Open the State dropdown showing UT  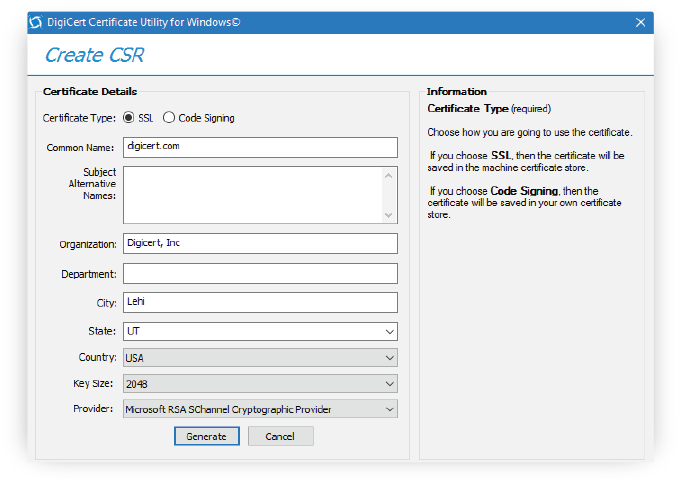[260, 332]
